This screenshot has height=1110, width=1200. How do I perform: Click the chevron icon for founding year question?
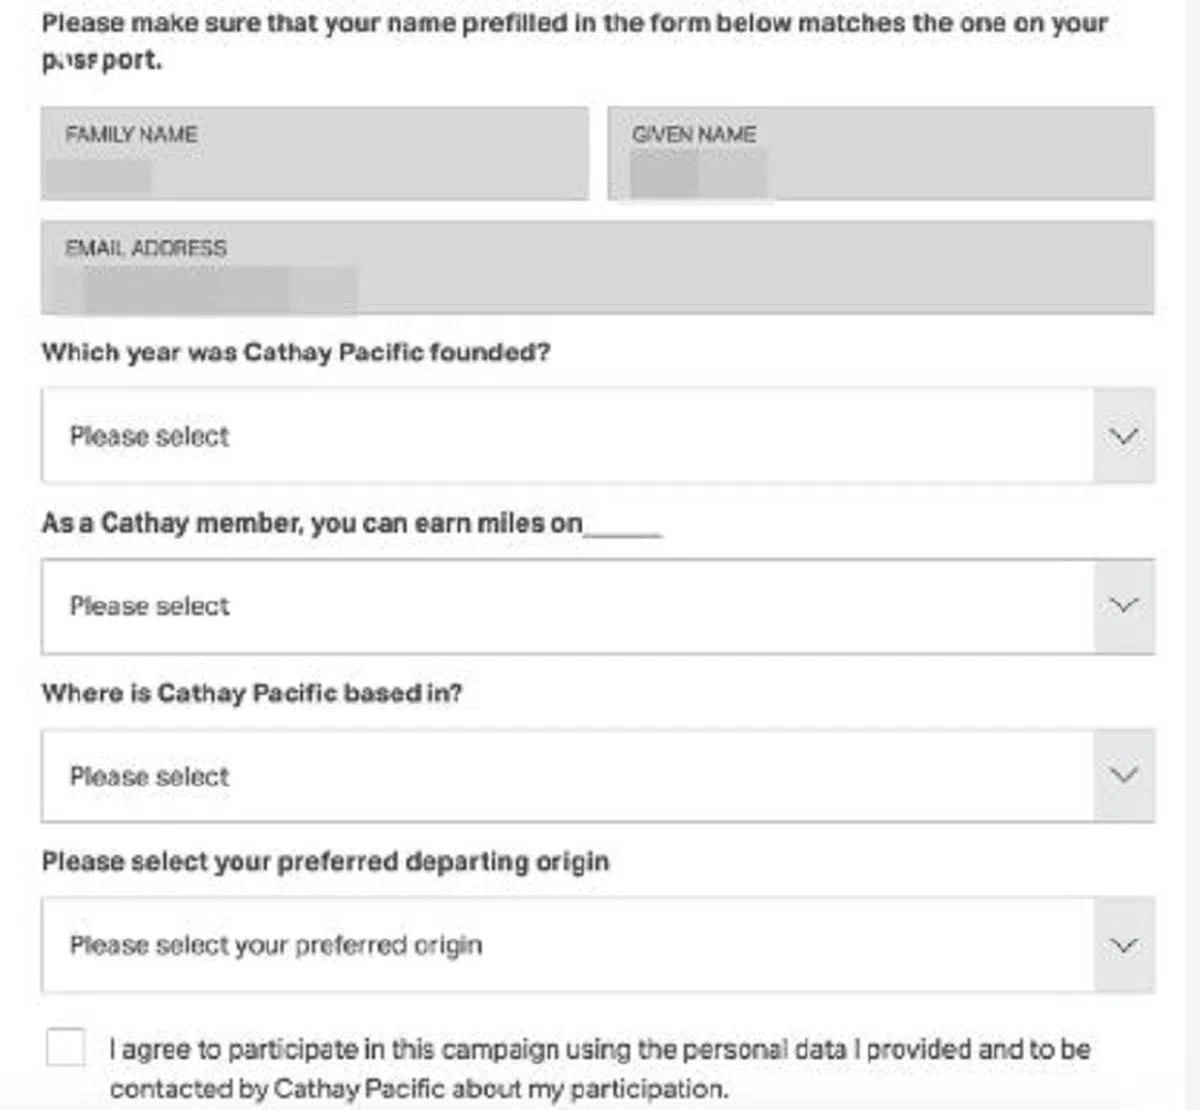pos(1124,437)
